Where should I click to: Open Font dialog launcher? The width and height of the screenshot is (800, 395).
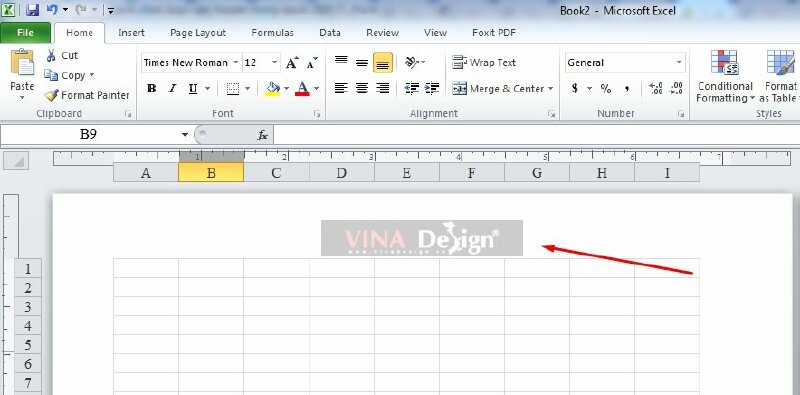(x=317, y=114)
